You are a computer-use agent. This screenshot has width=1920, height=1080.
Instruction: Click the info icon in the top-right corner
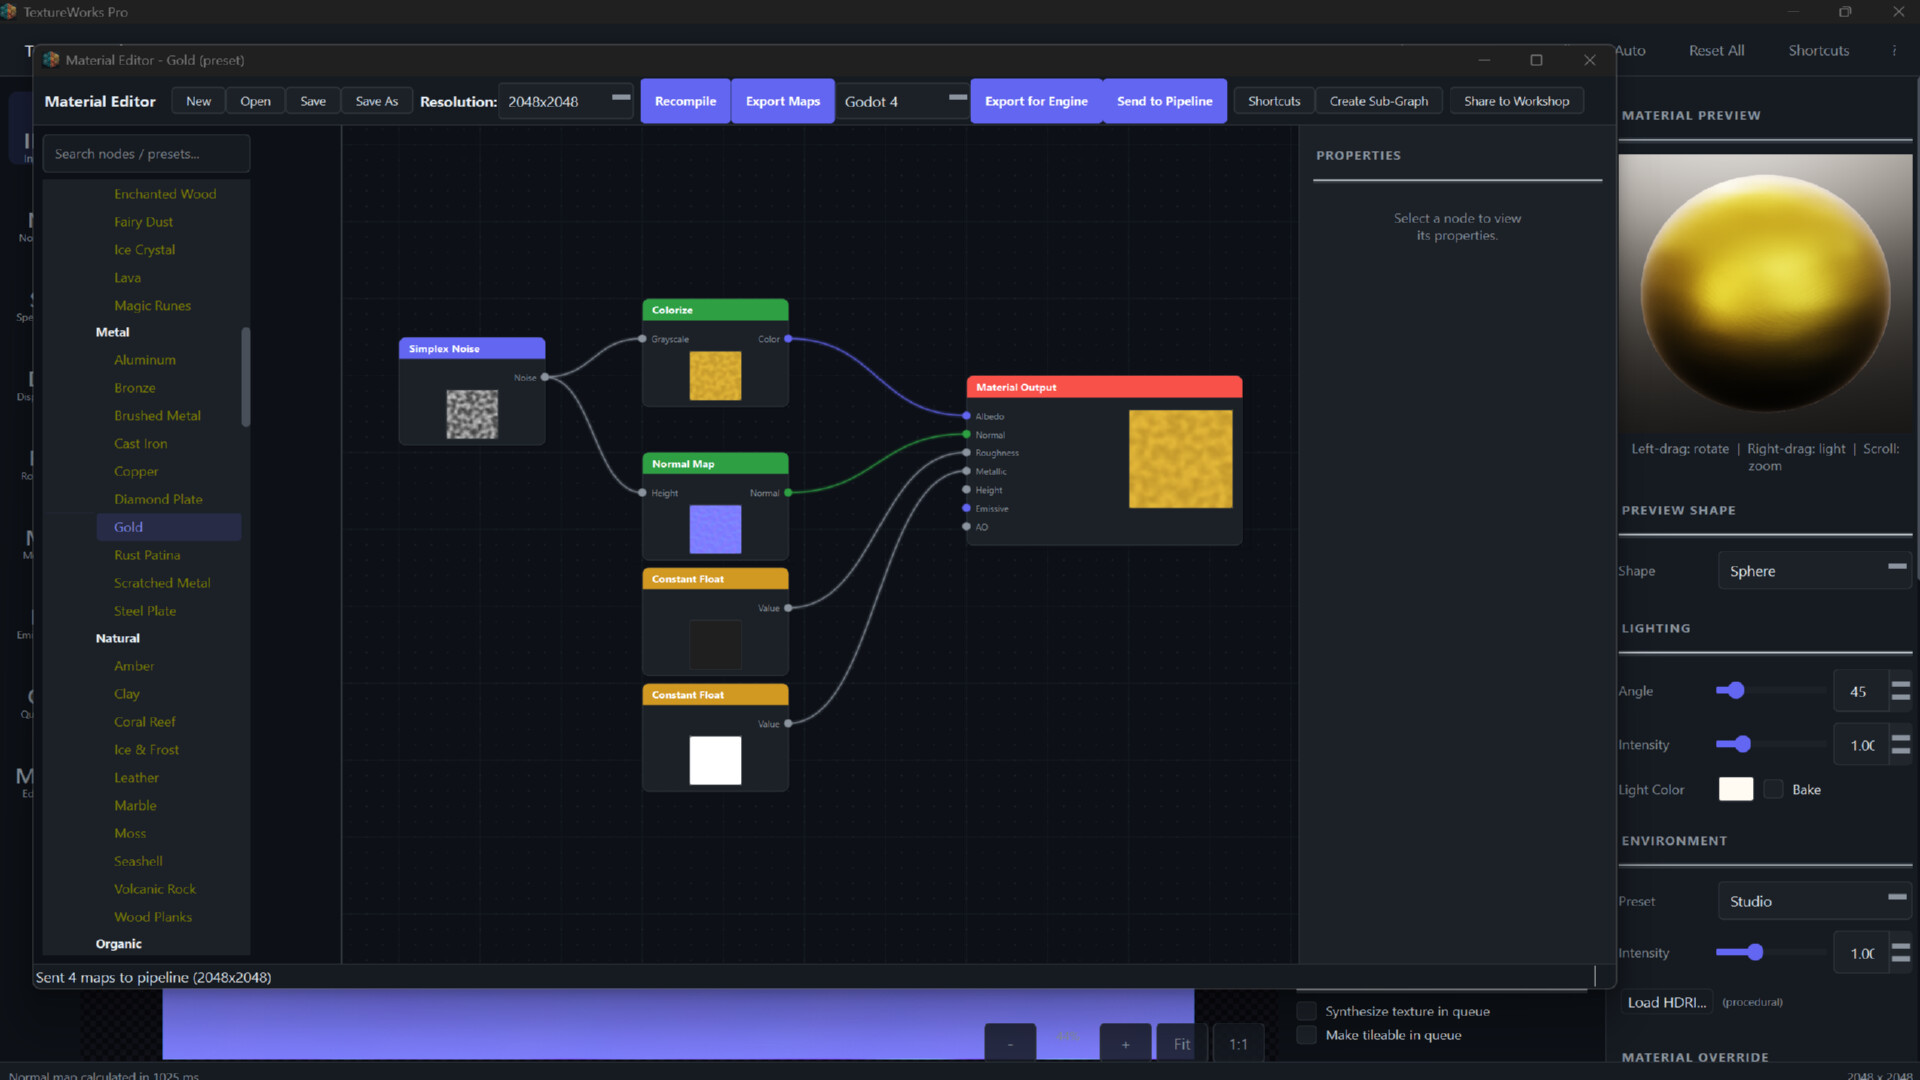(1895, 50)
